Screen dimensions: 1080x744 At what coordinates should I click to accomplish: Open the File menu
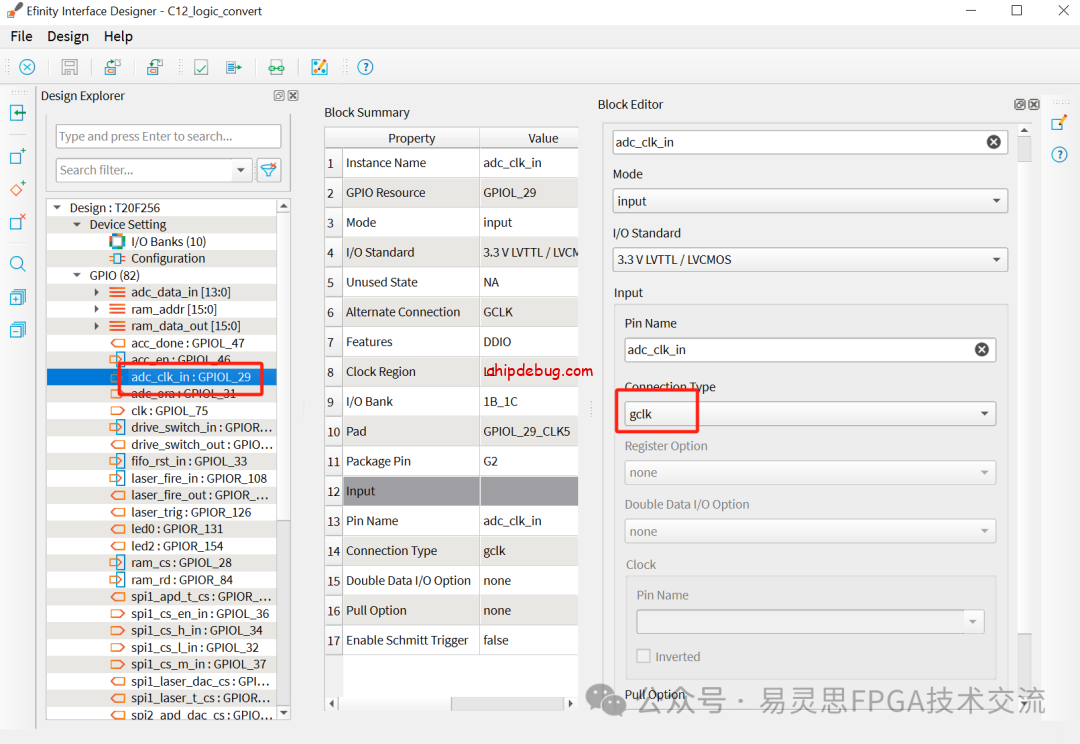coord(21,36)
